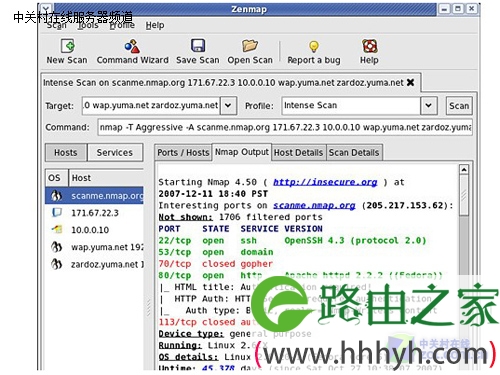Click the 70/tcp closed gopher line
Image resolution: width=500 pixels, height=375 pixels.
[x=215, y=264]
